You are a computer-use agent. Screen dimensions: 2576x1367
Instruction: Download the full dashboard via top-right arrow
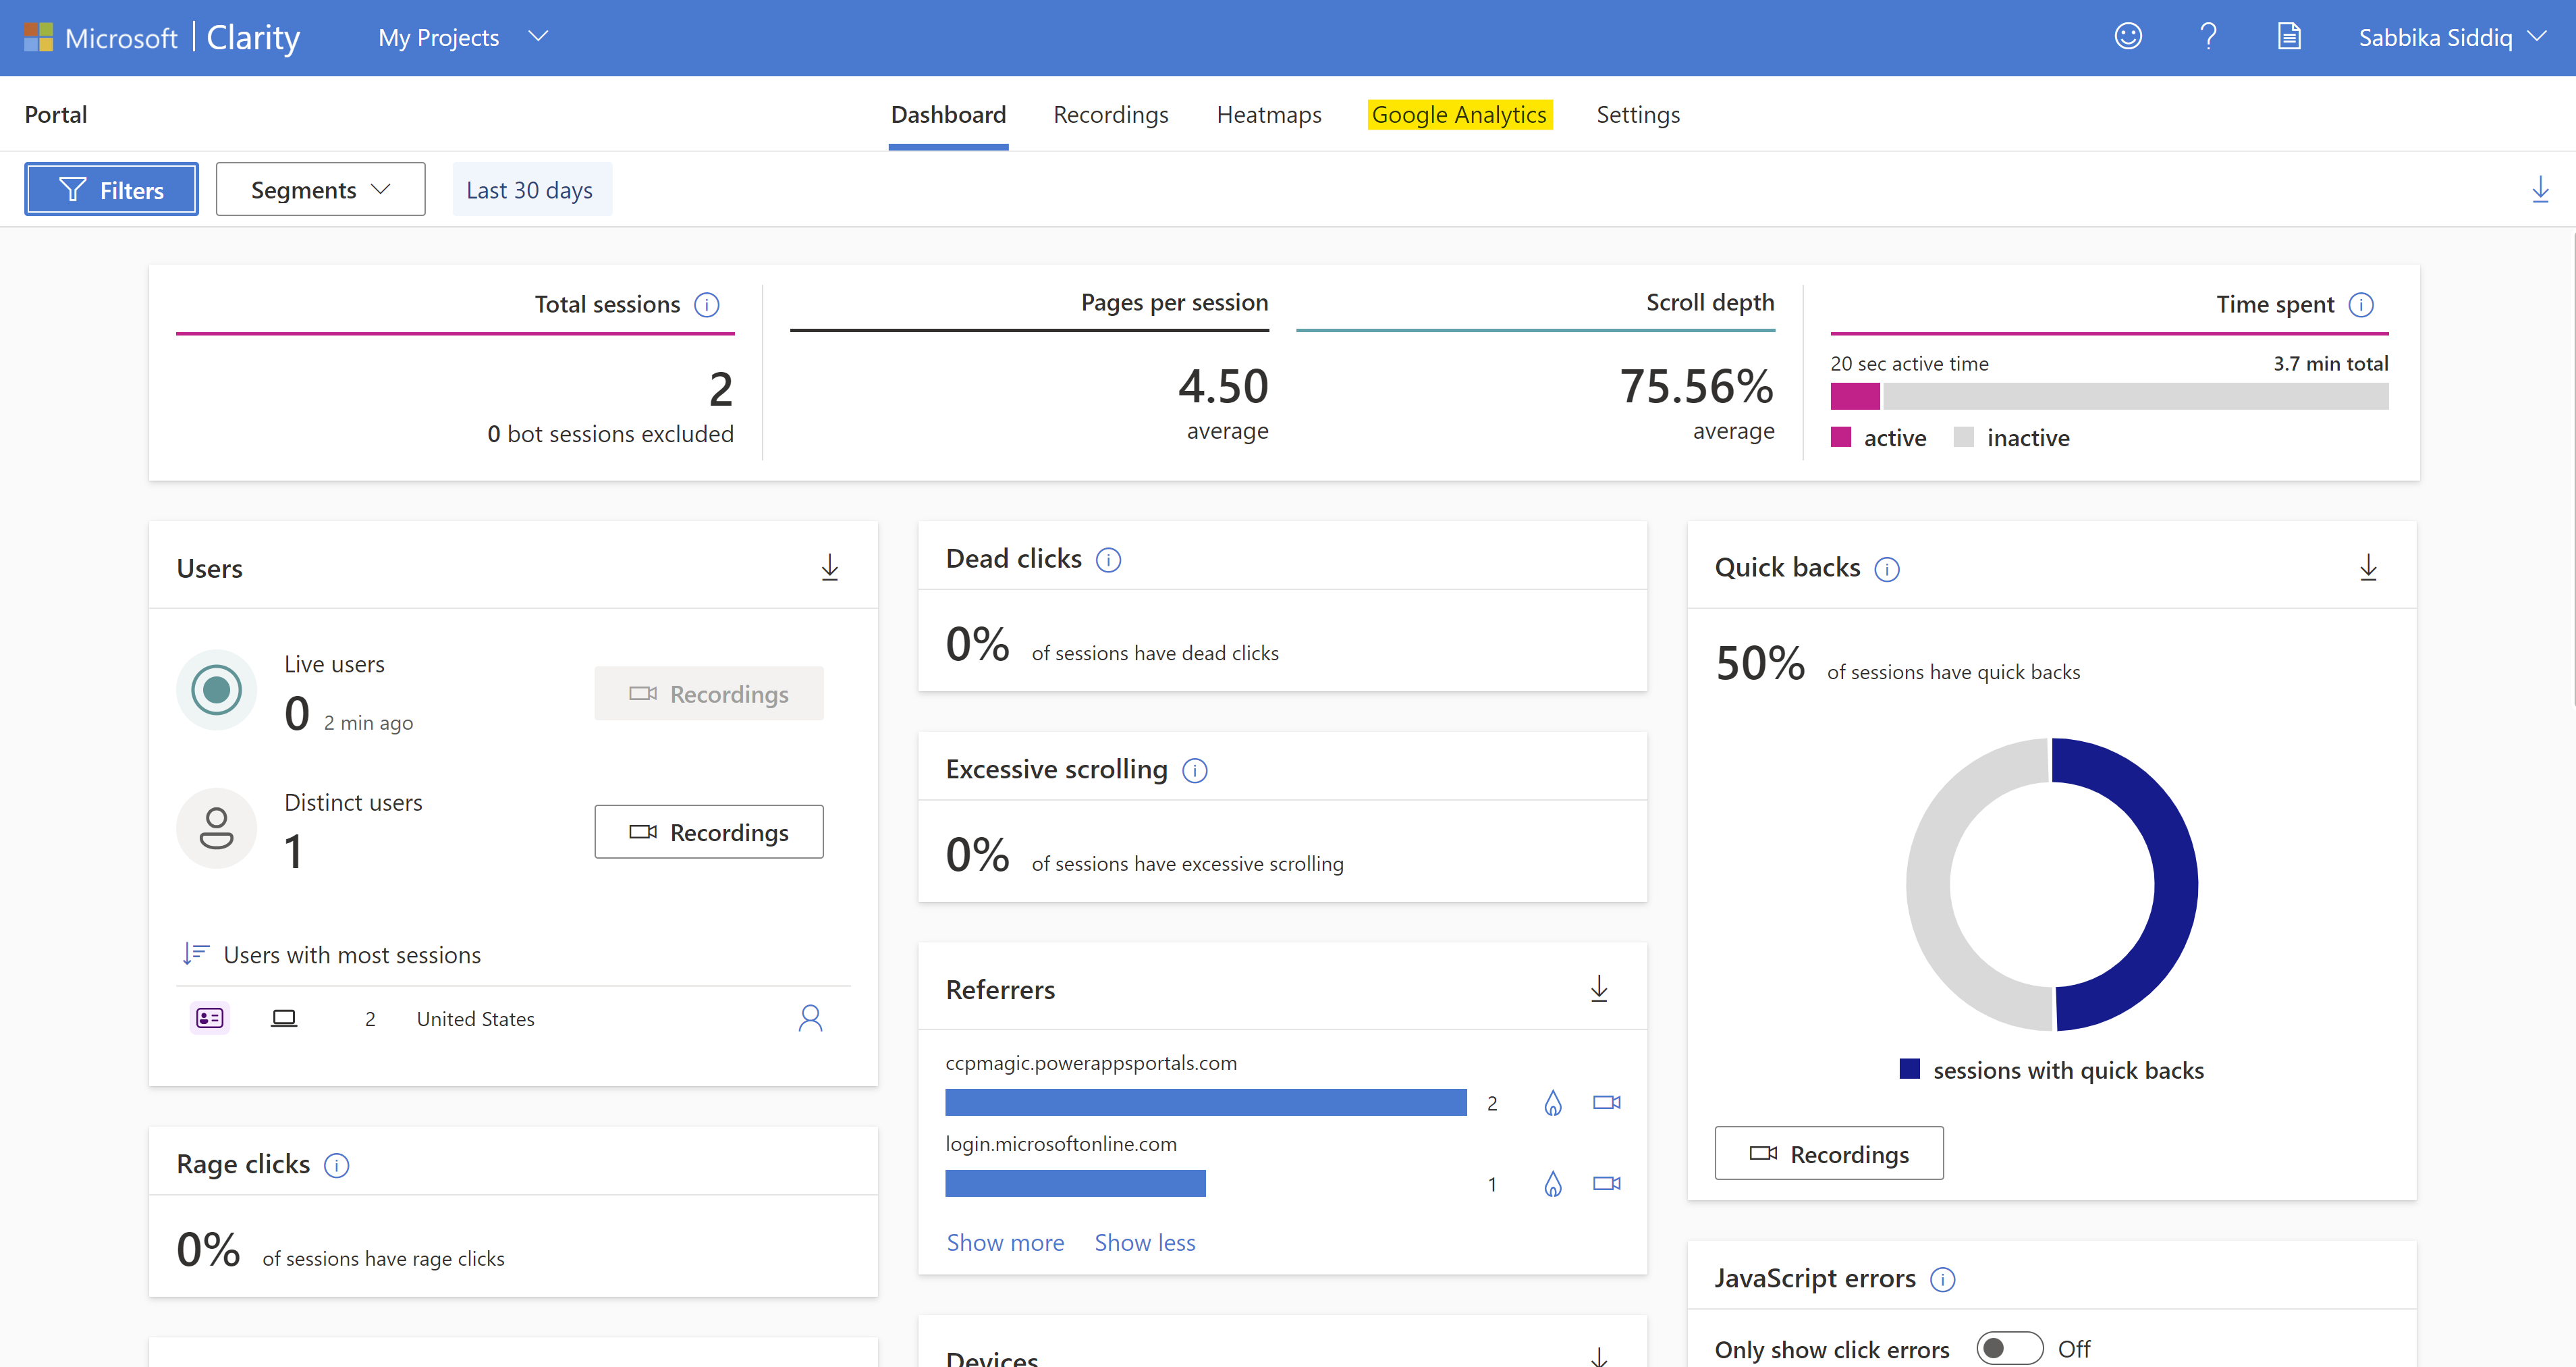coord(2540,189)
